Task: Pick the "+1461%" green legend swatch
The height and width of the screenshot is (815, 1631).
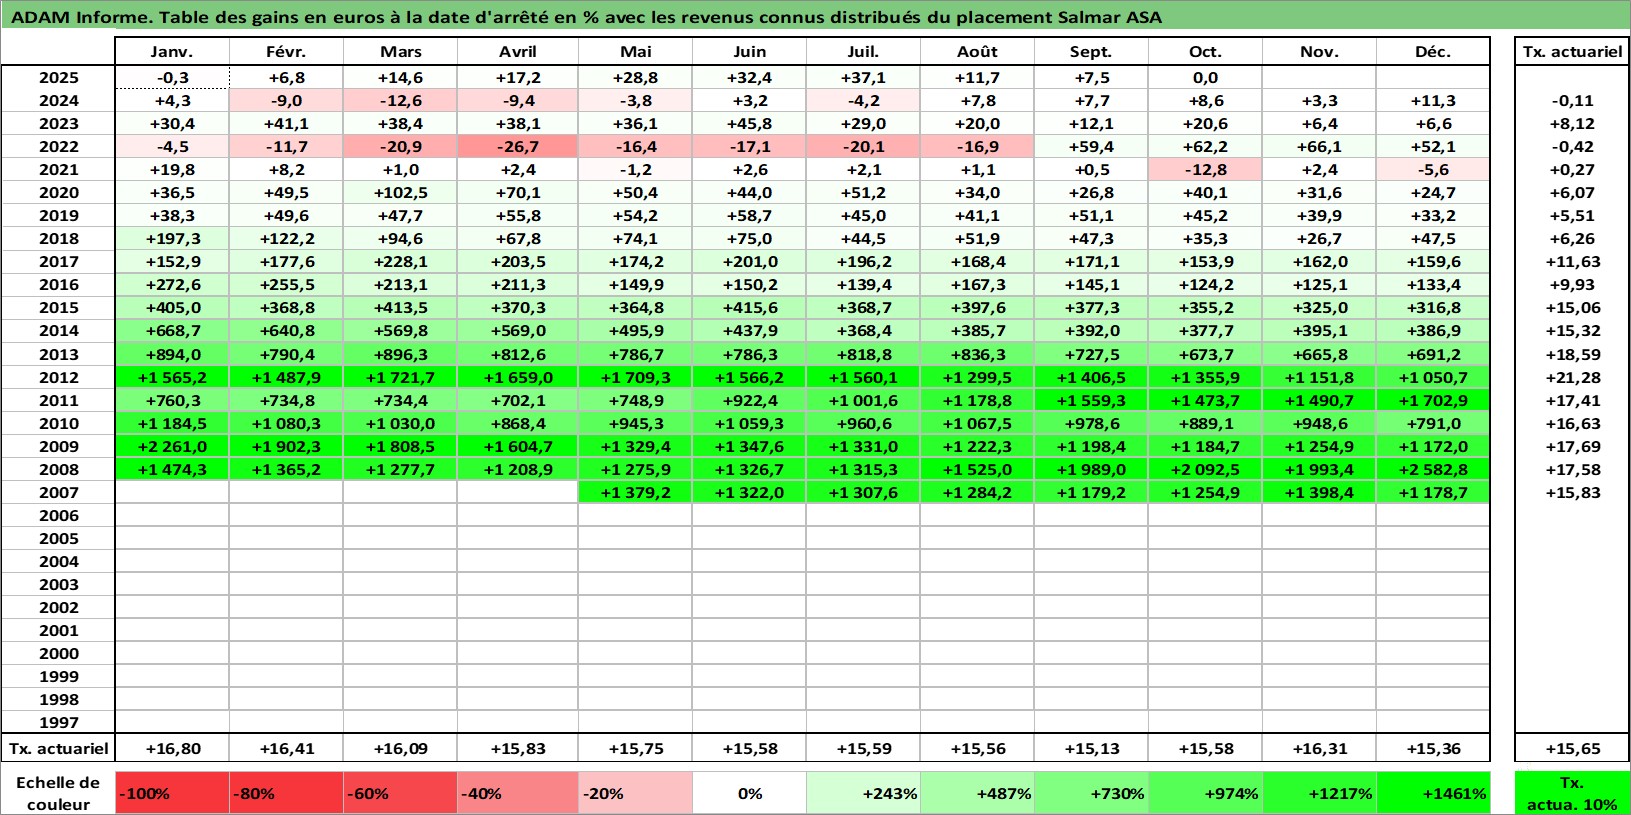Action: pos(1433,793)
